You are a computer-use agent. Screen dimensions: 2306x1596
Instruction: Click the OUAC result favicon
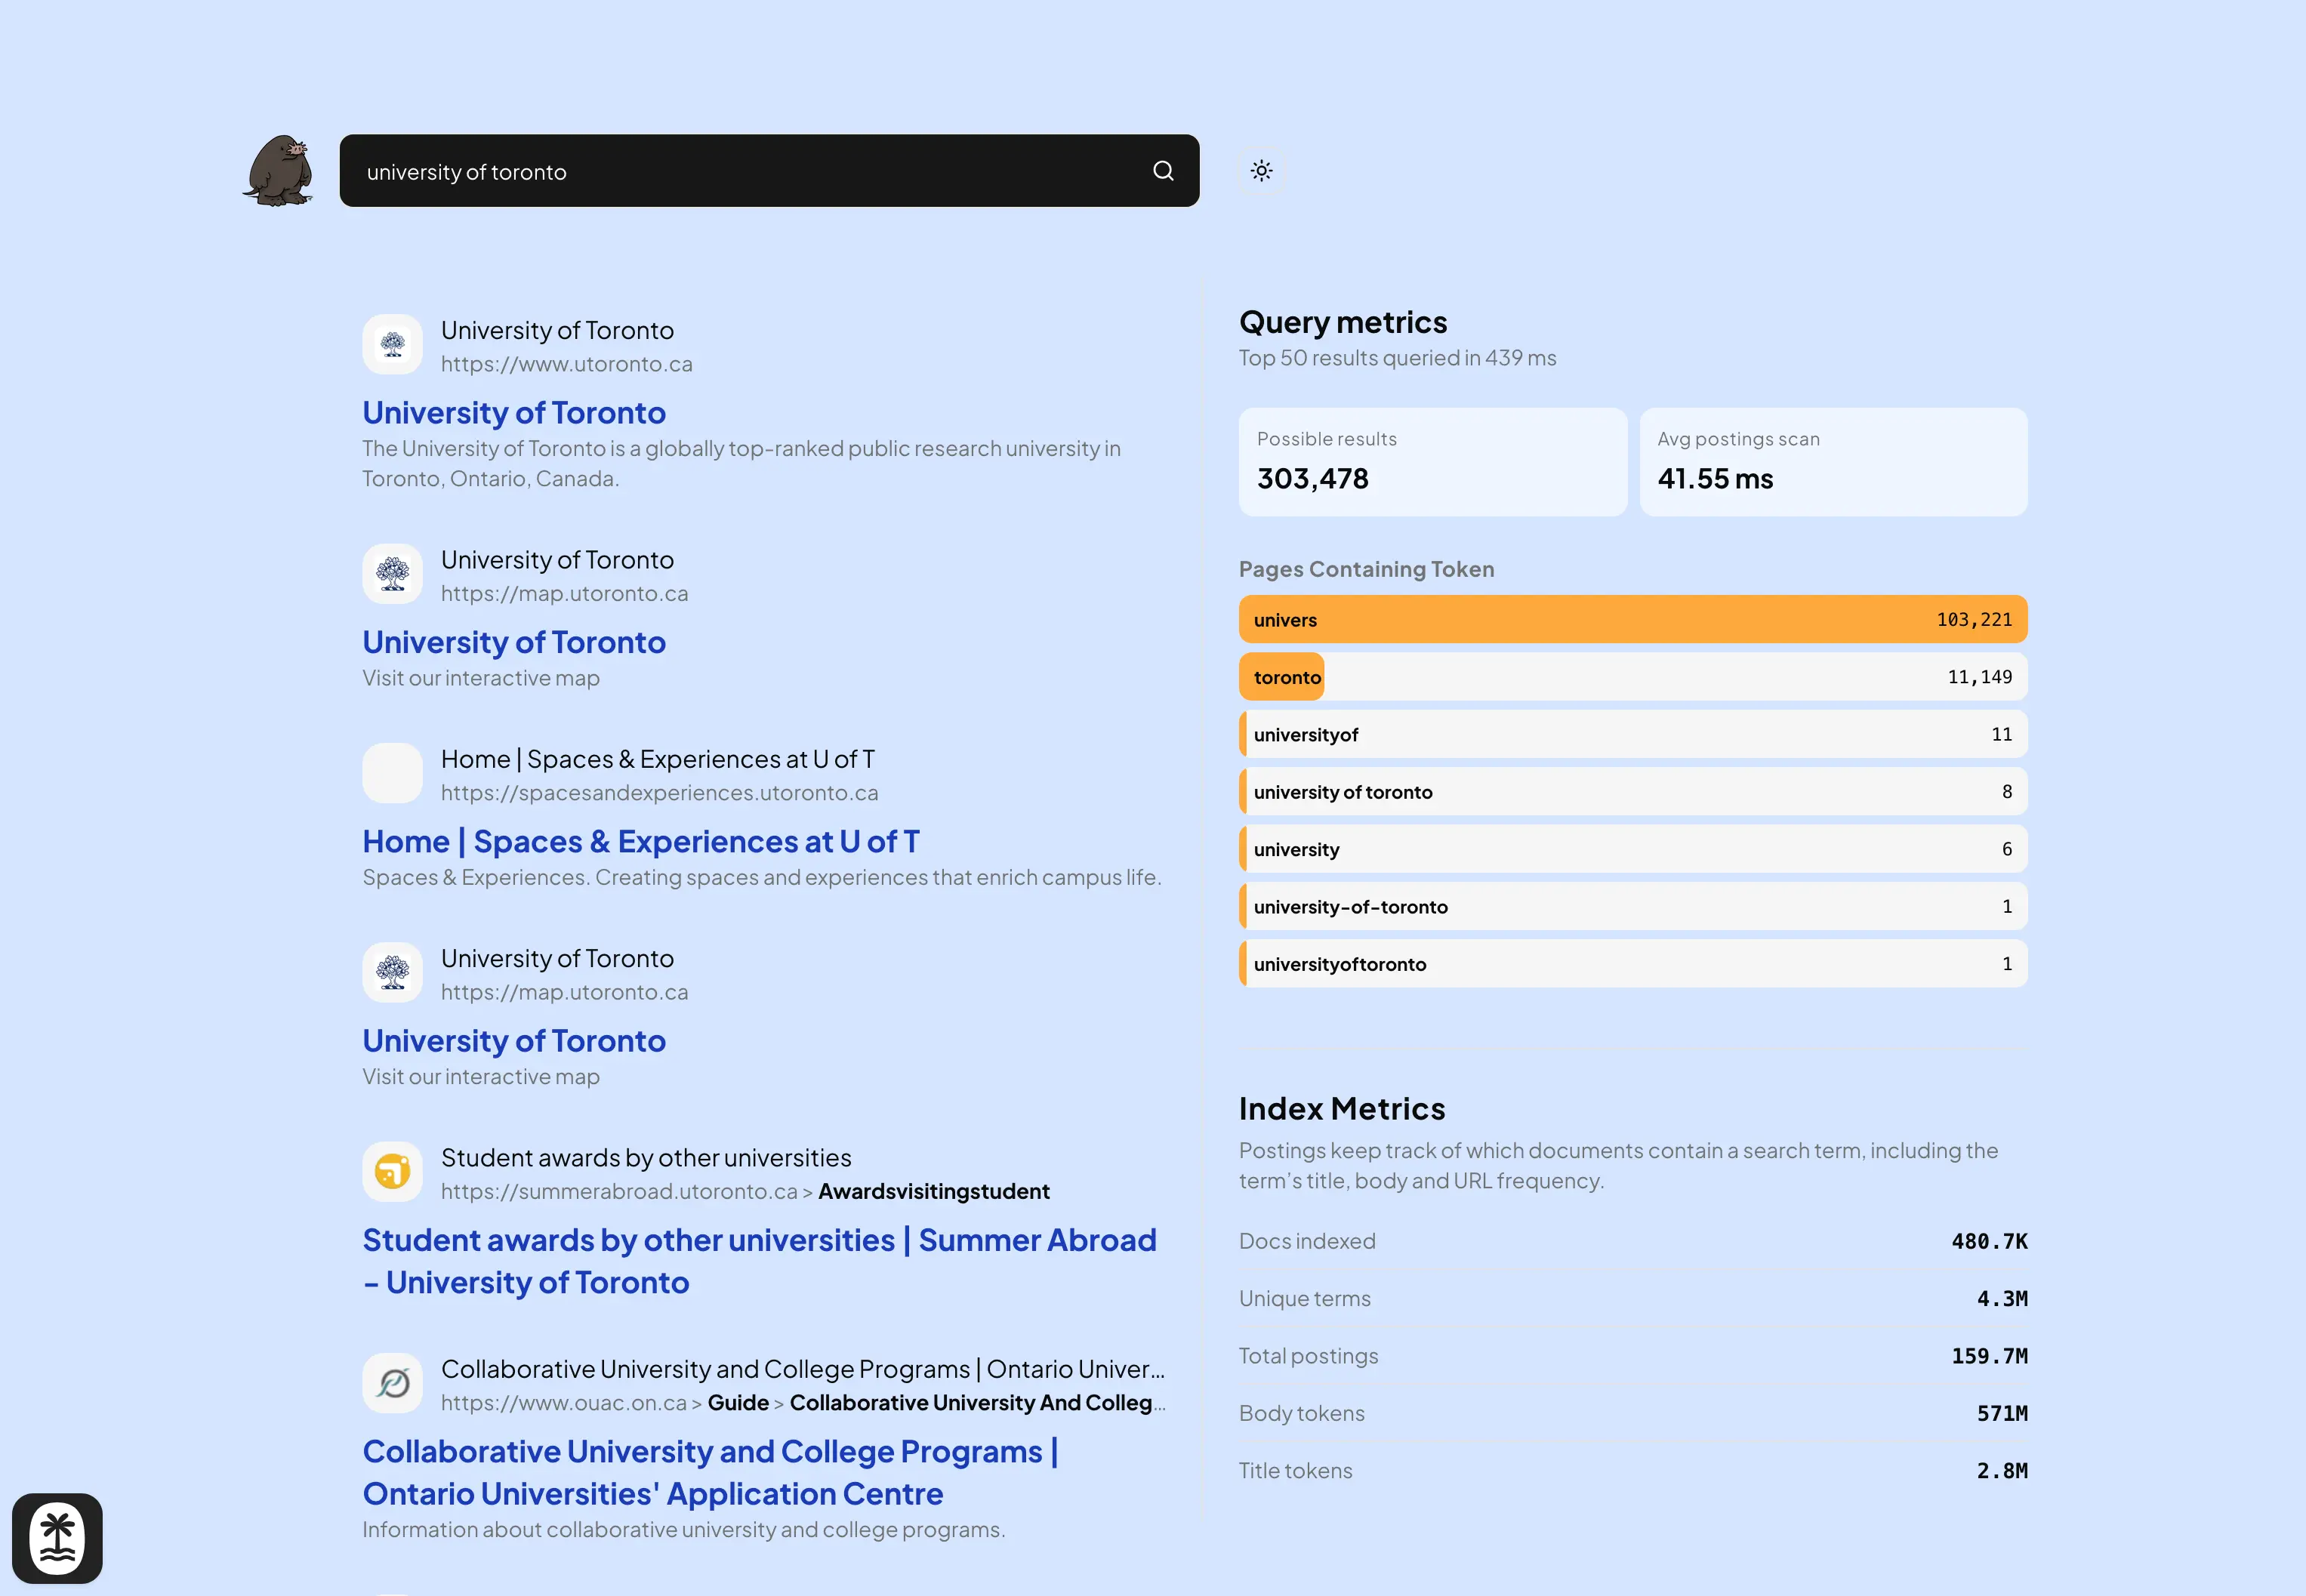pos(392,1383)
